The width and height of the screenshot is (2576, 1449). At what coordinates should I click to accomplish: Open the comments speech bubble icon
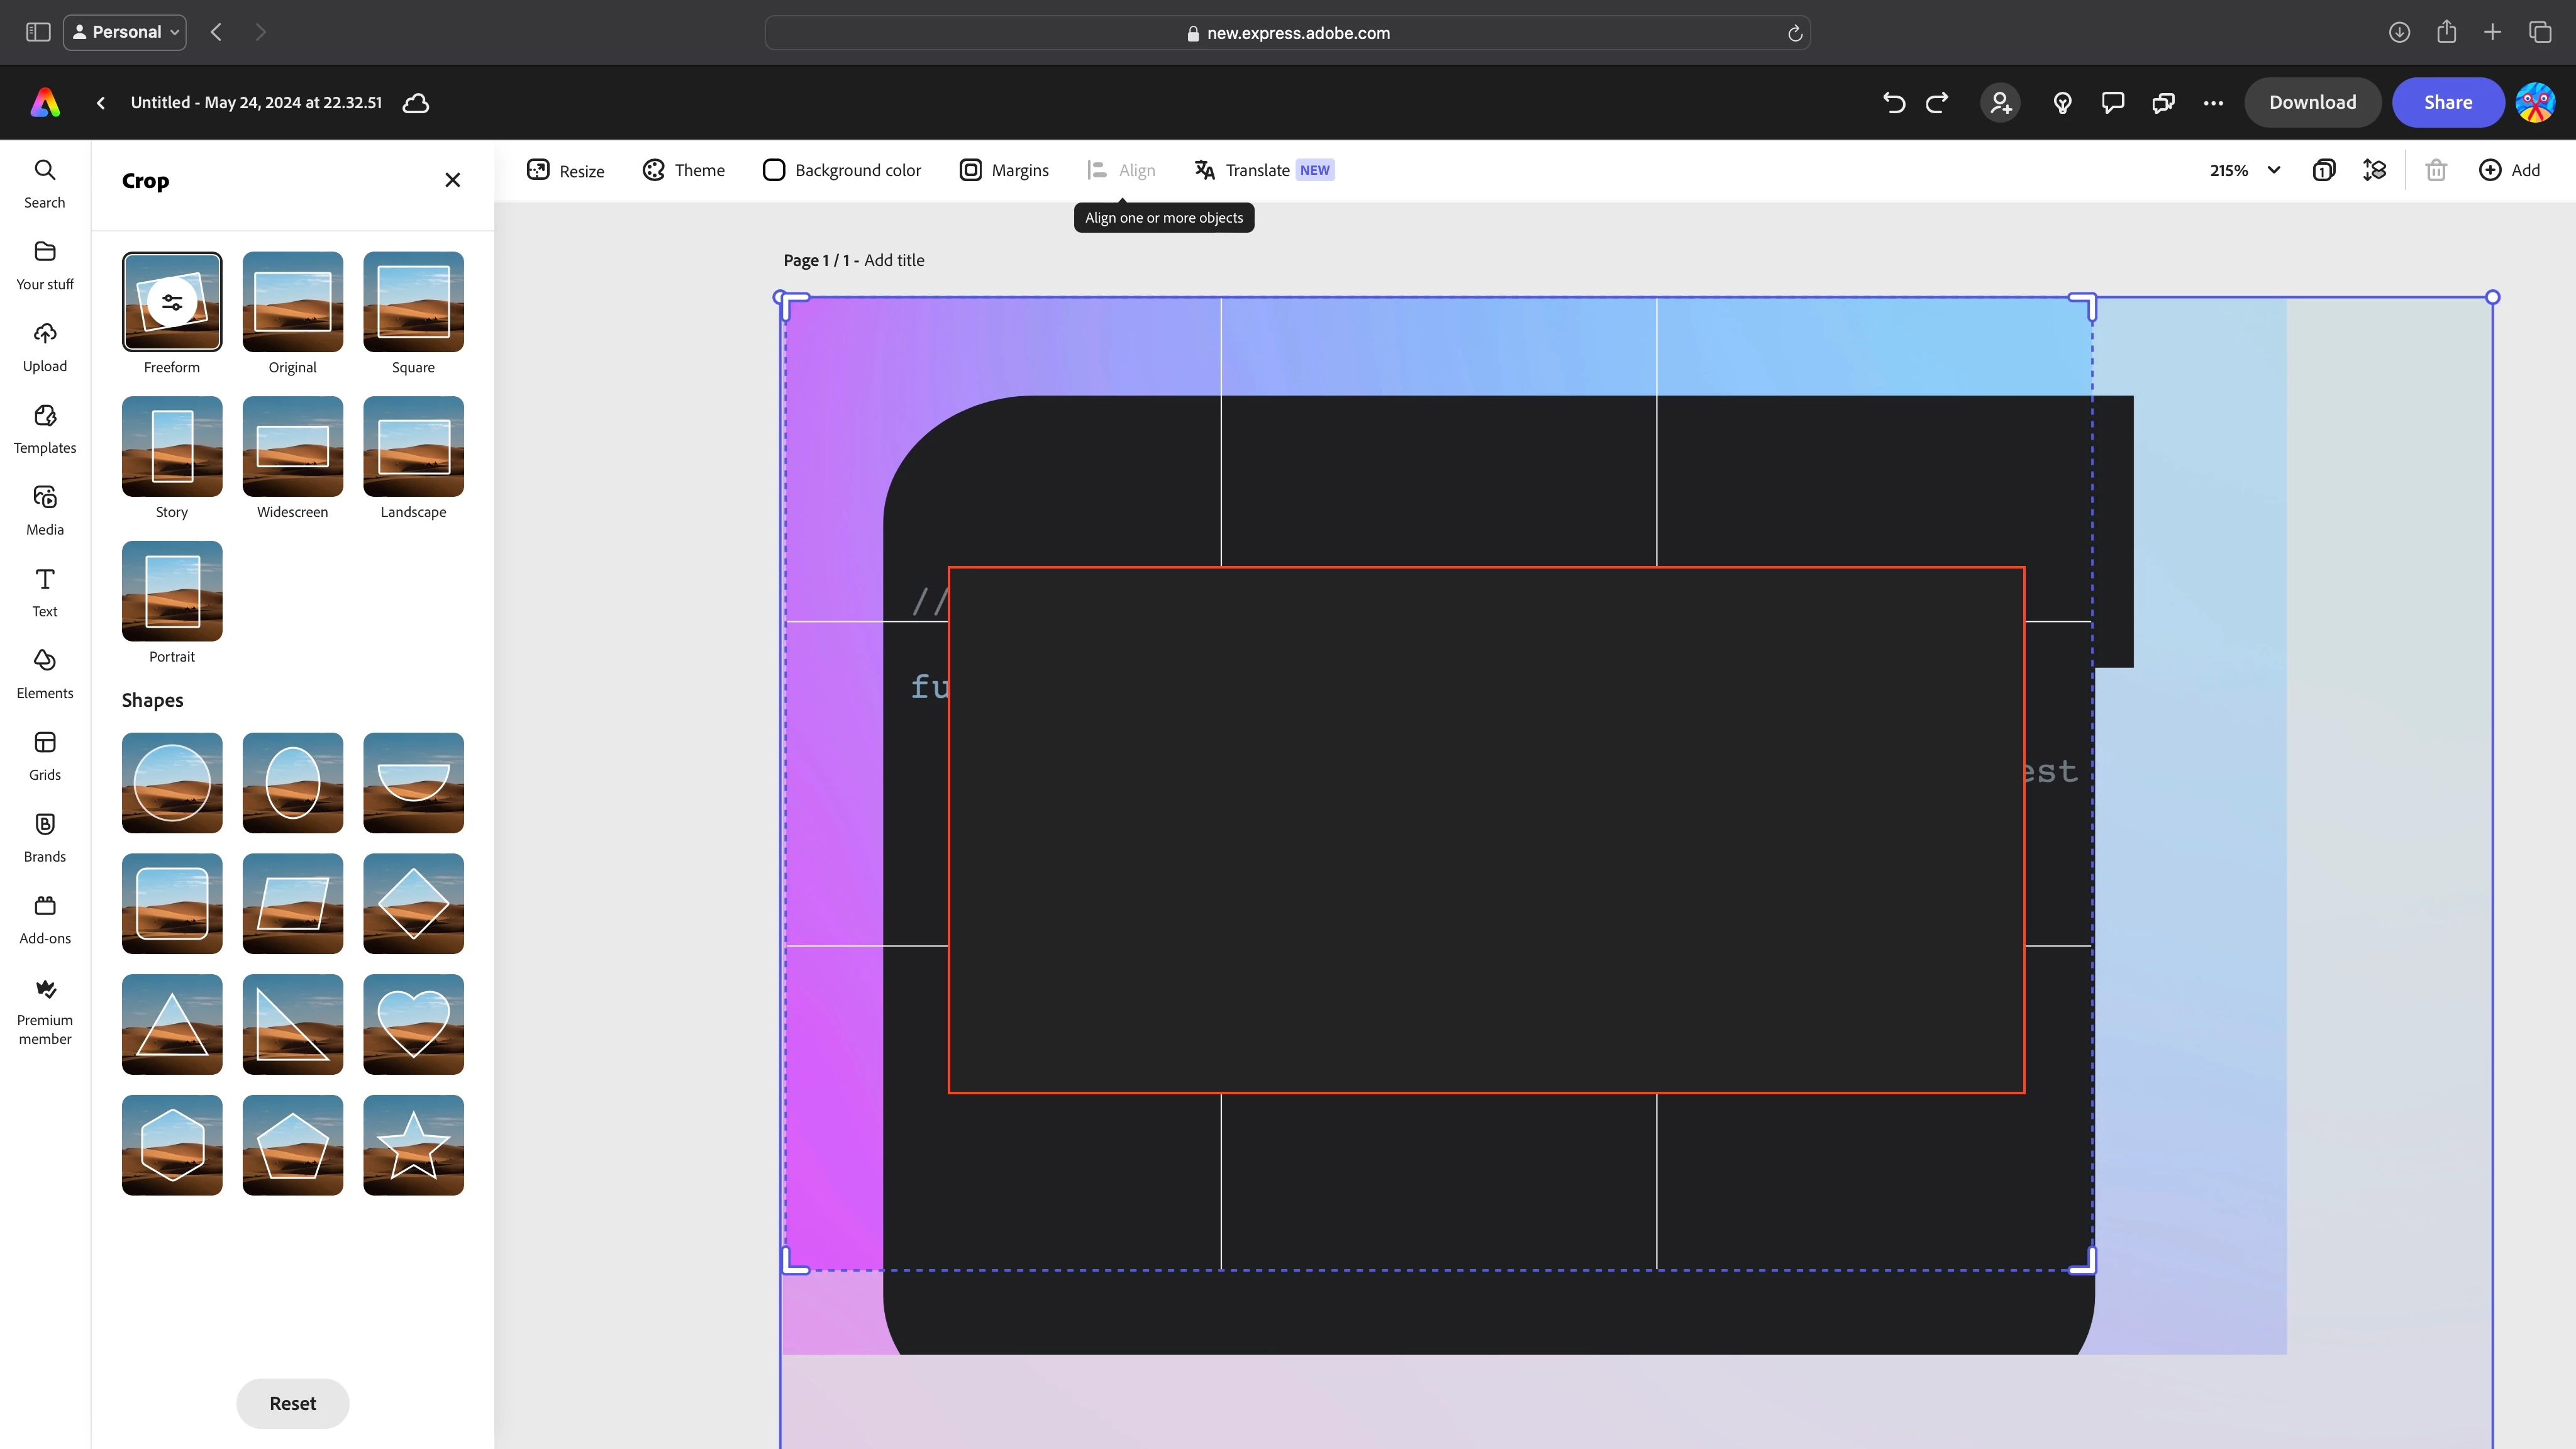pos(2112,102)
